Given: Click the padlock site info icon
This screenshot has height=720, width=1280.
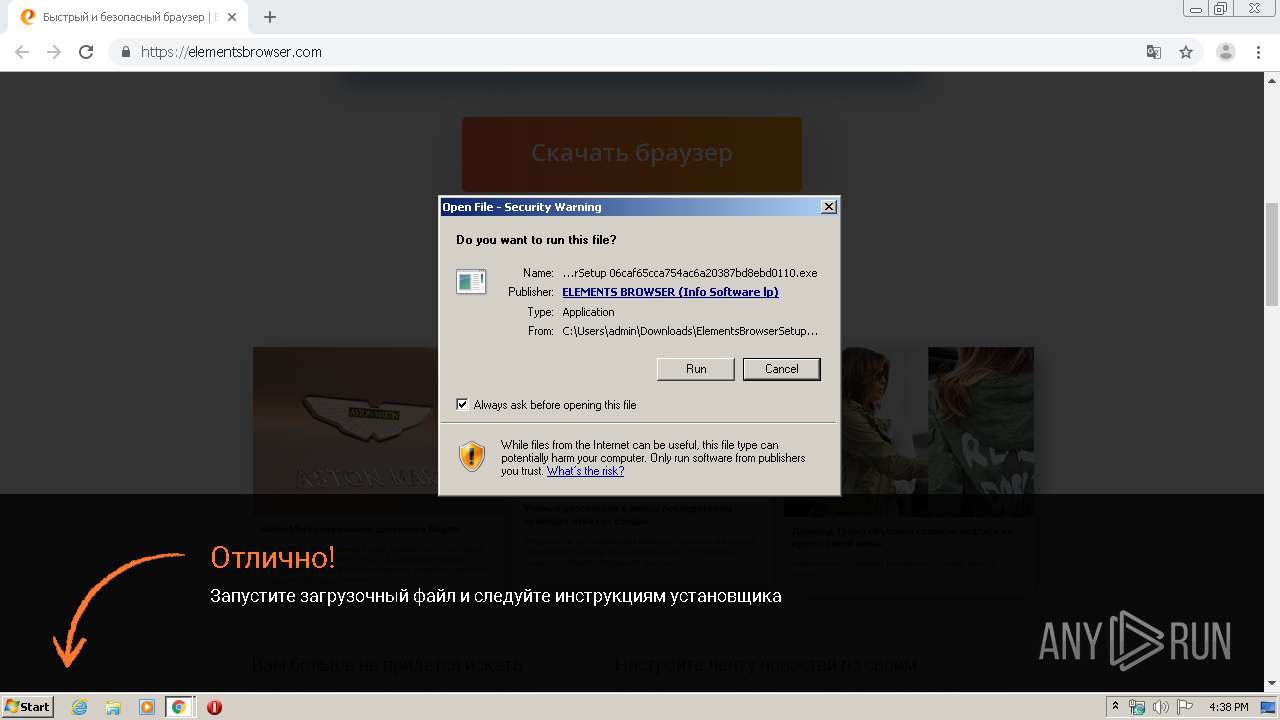Looking at the screenshot, I should (125, 52).
